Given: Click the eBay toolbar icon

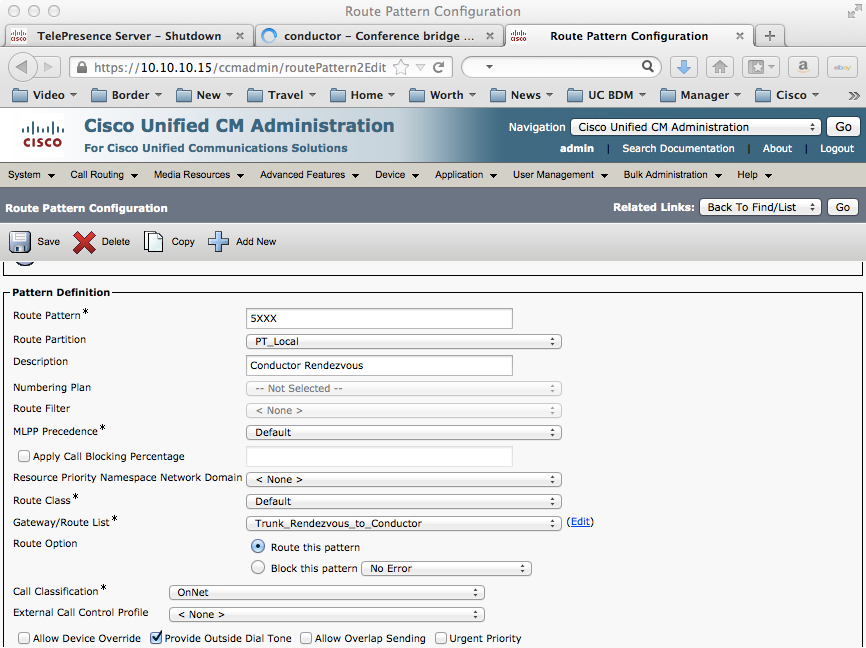Looking at the screenshot, I should tap(842, 67).
